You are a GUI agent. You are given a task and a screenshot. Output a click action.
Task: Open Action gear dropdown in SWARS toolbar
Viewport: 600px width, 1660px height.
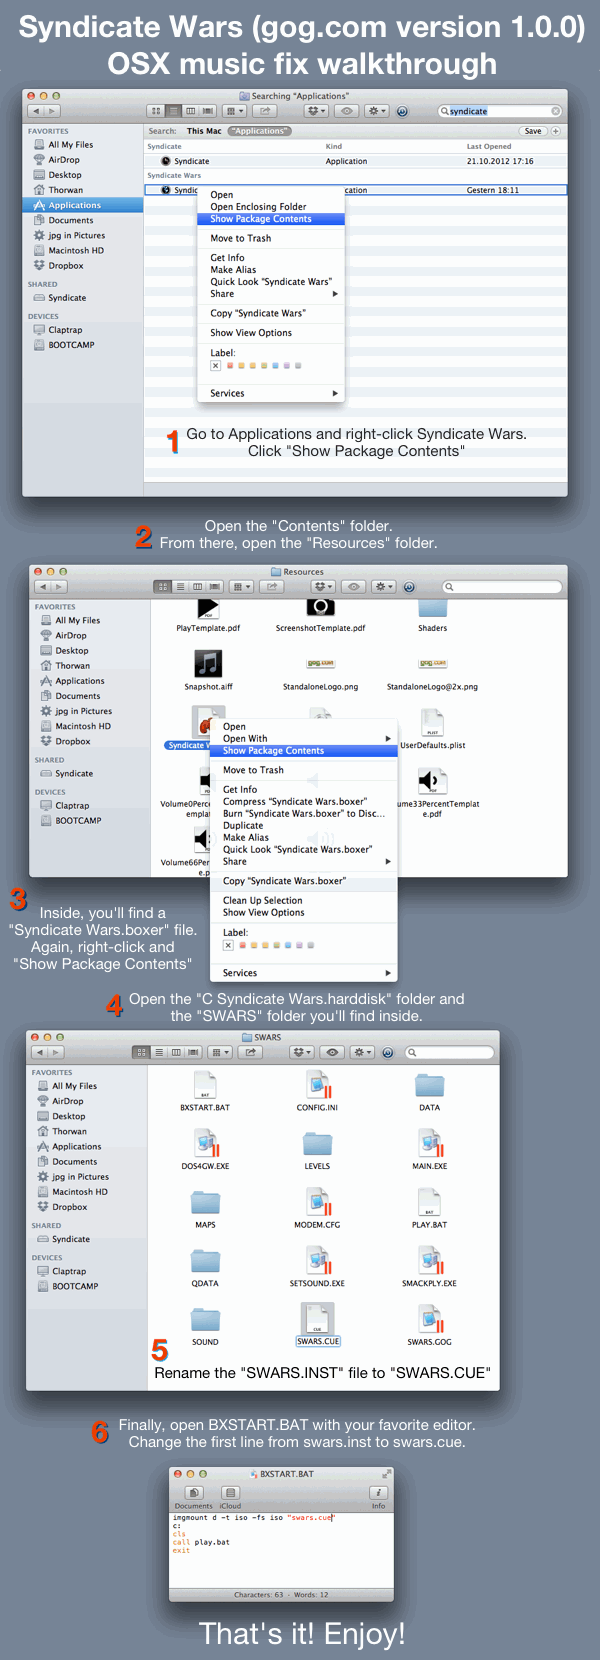tap(362, 1052)
